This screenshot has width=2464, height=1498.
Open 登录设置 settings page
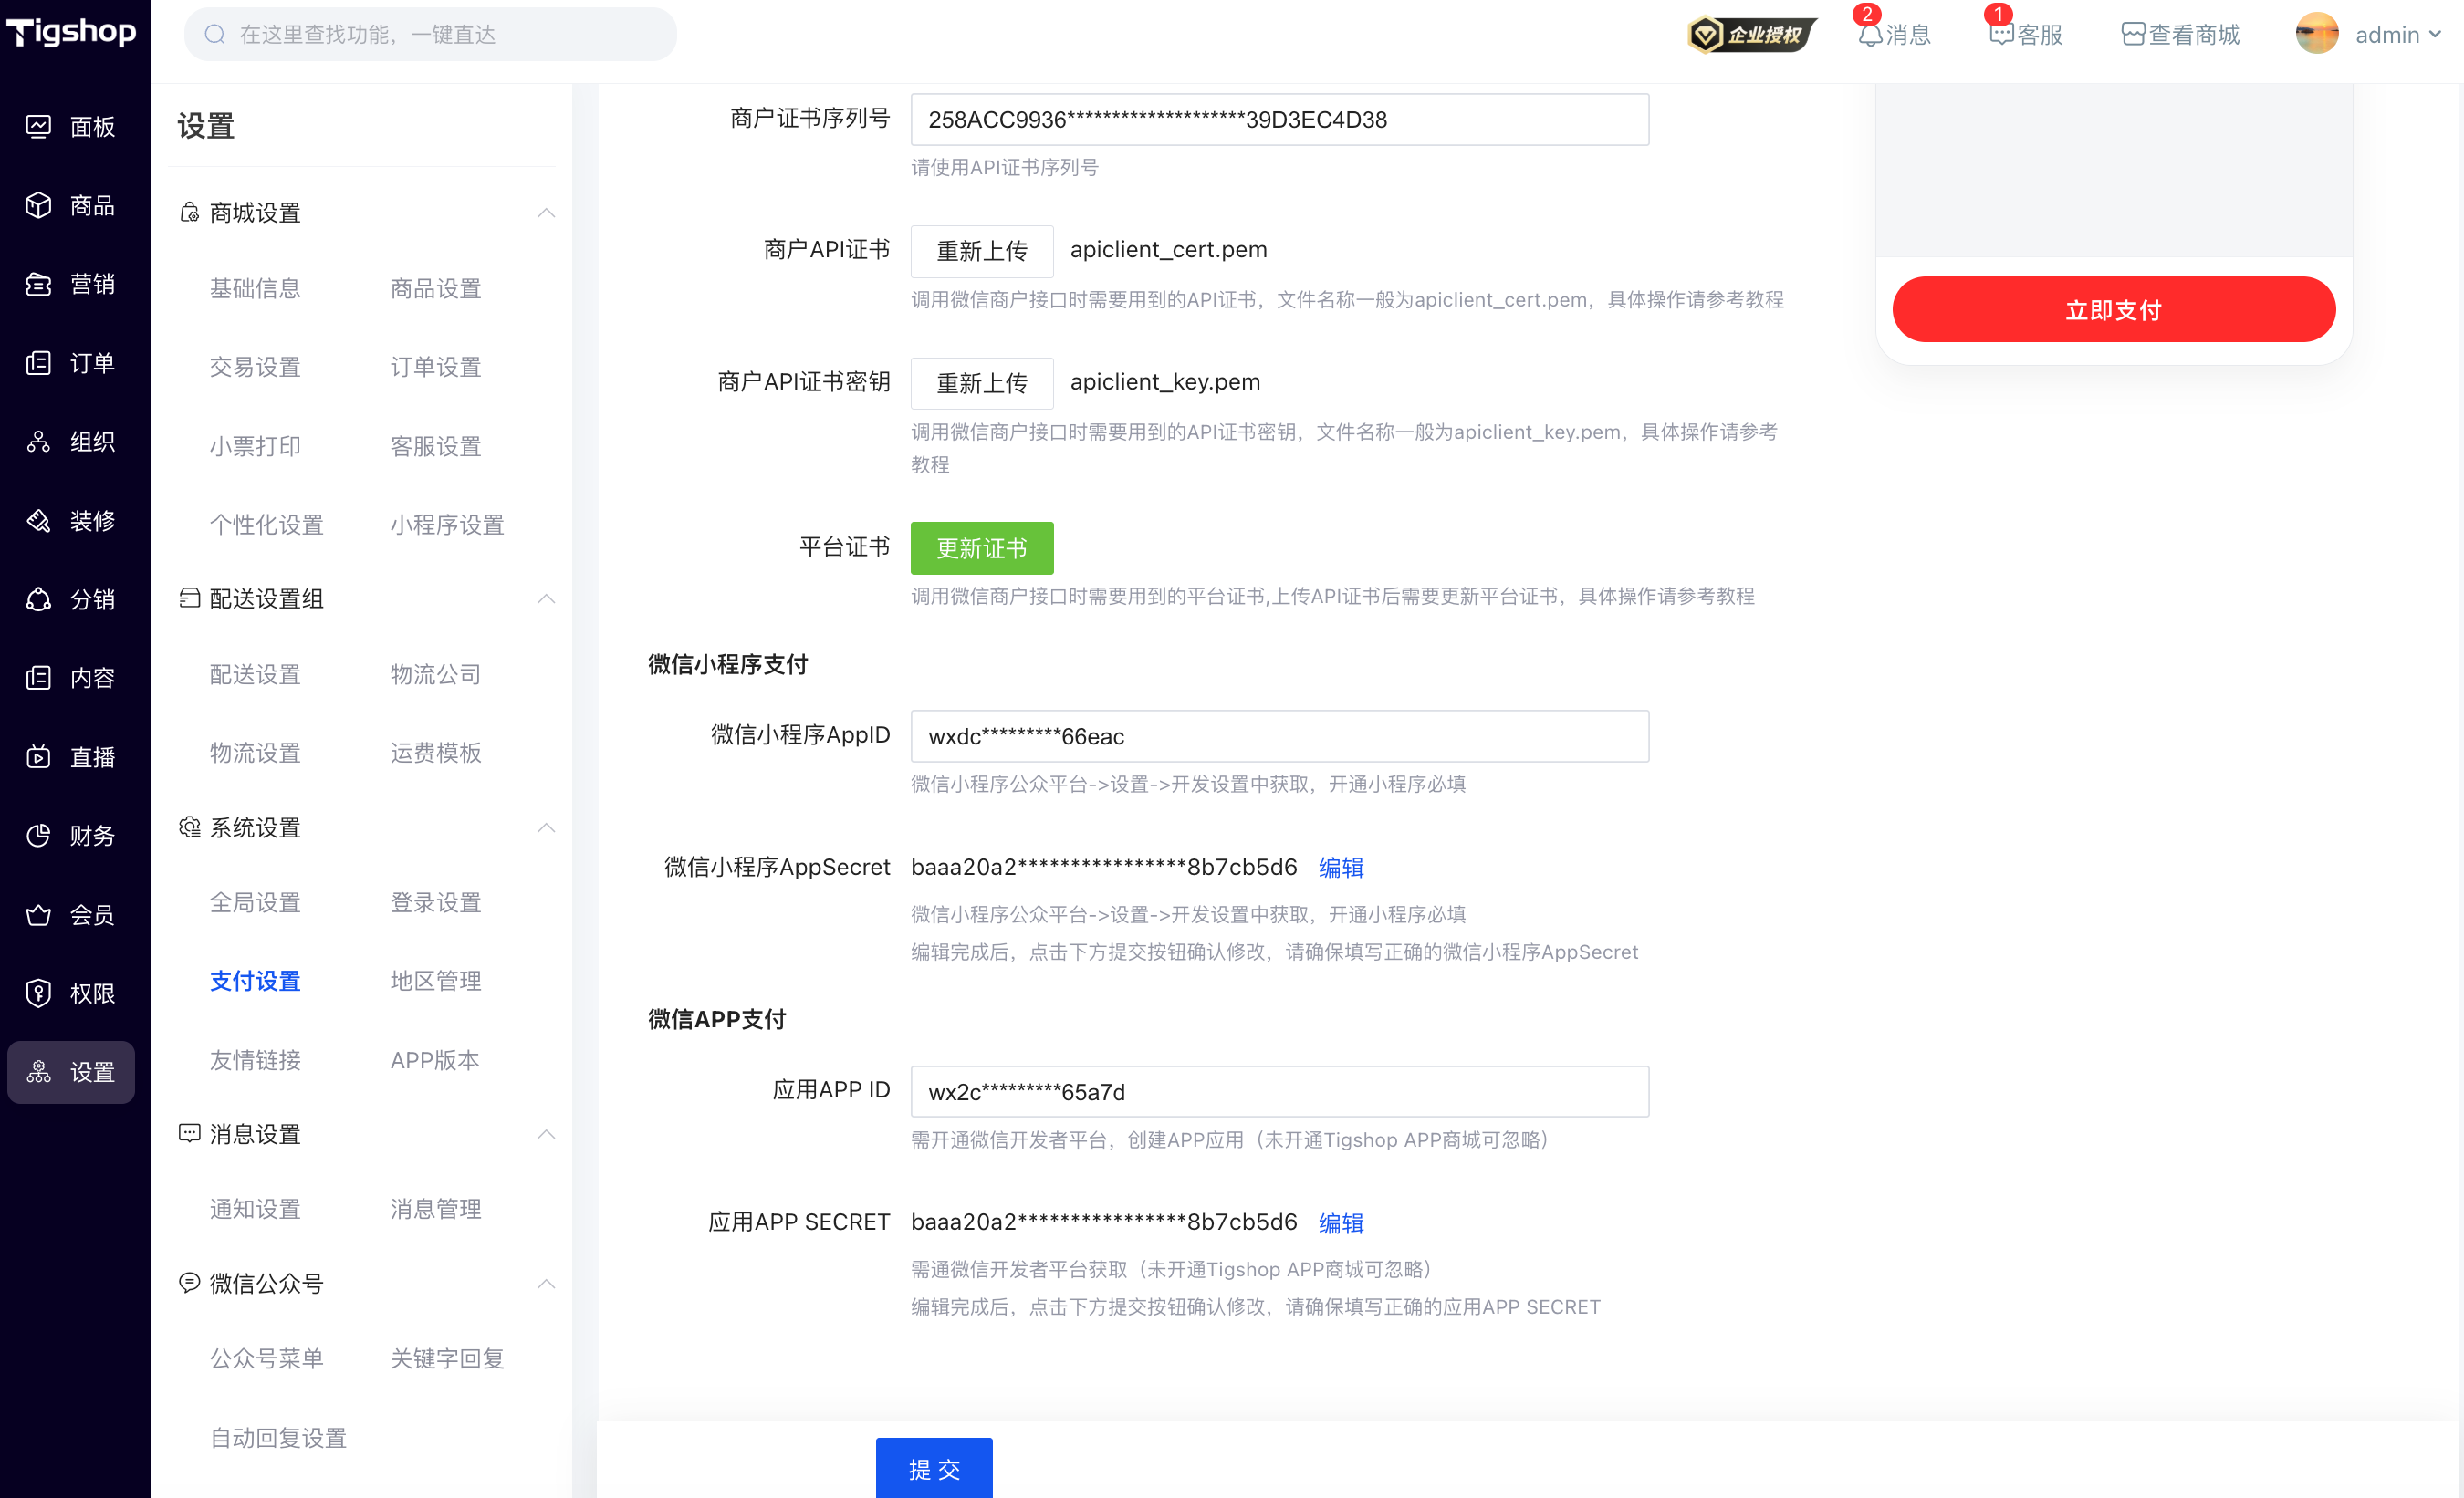(x=436, y=902)
